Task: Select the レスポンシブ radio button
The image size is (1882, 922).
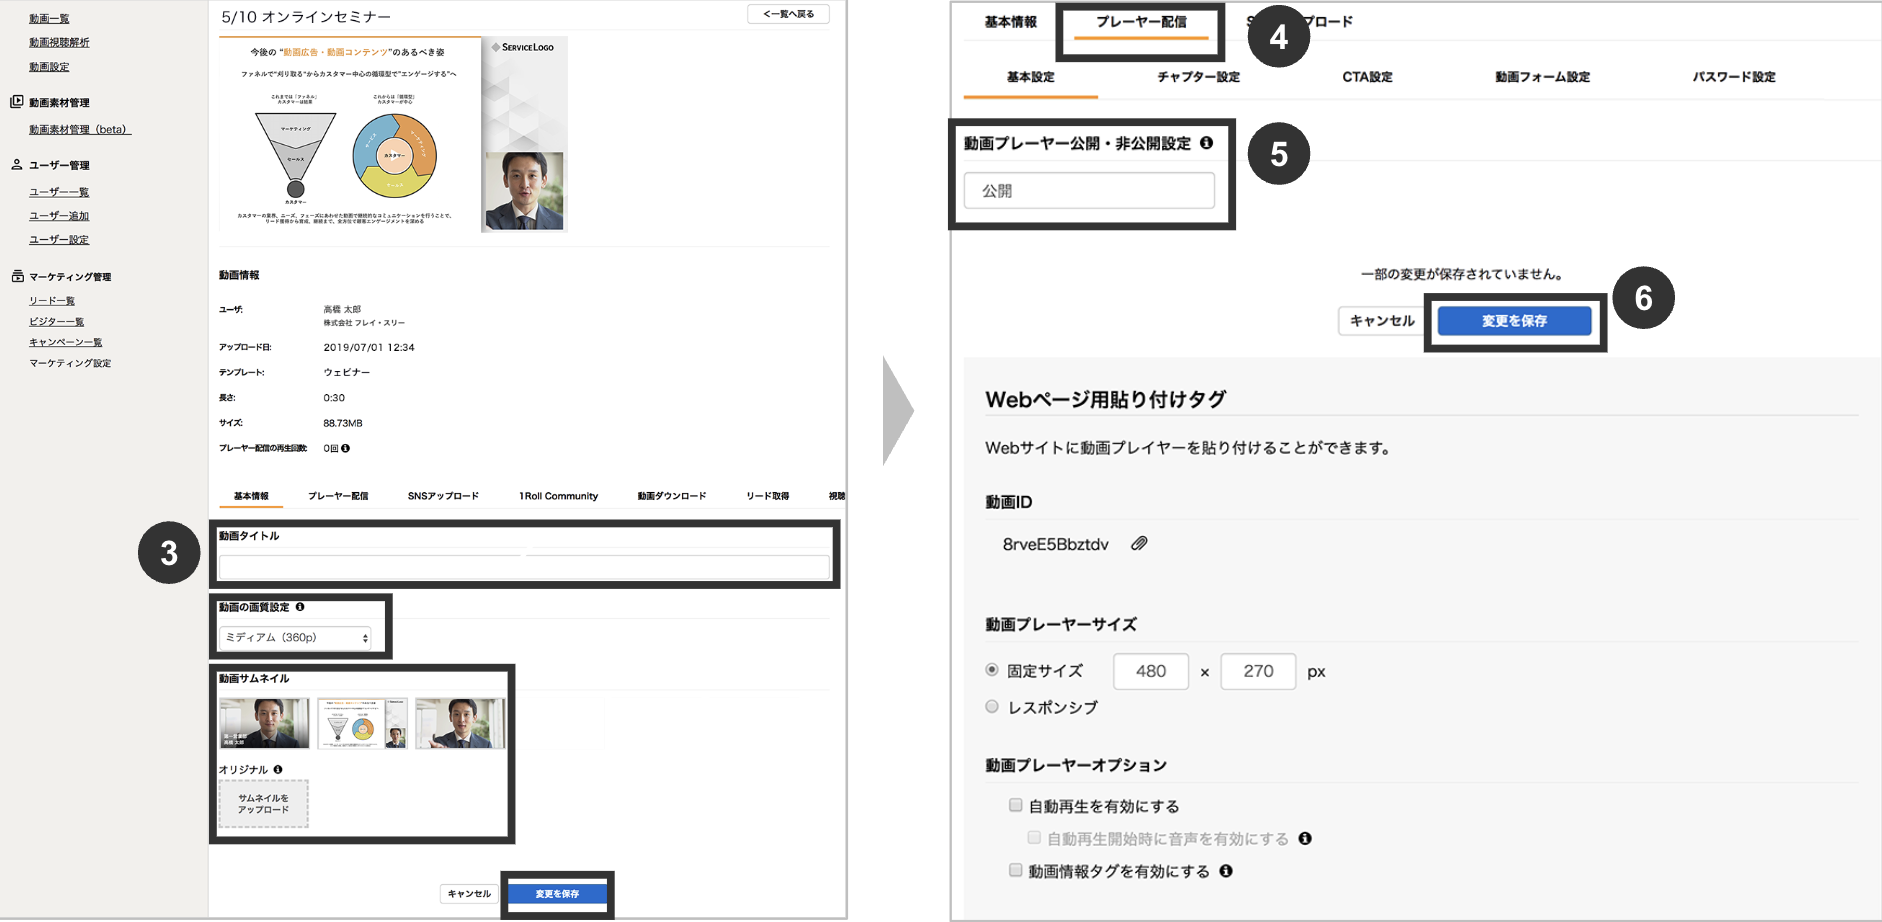Action: [991, 706]
